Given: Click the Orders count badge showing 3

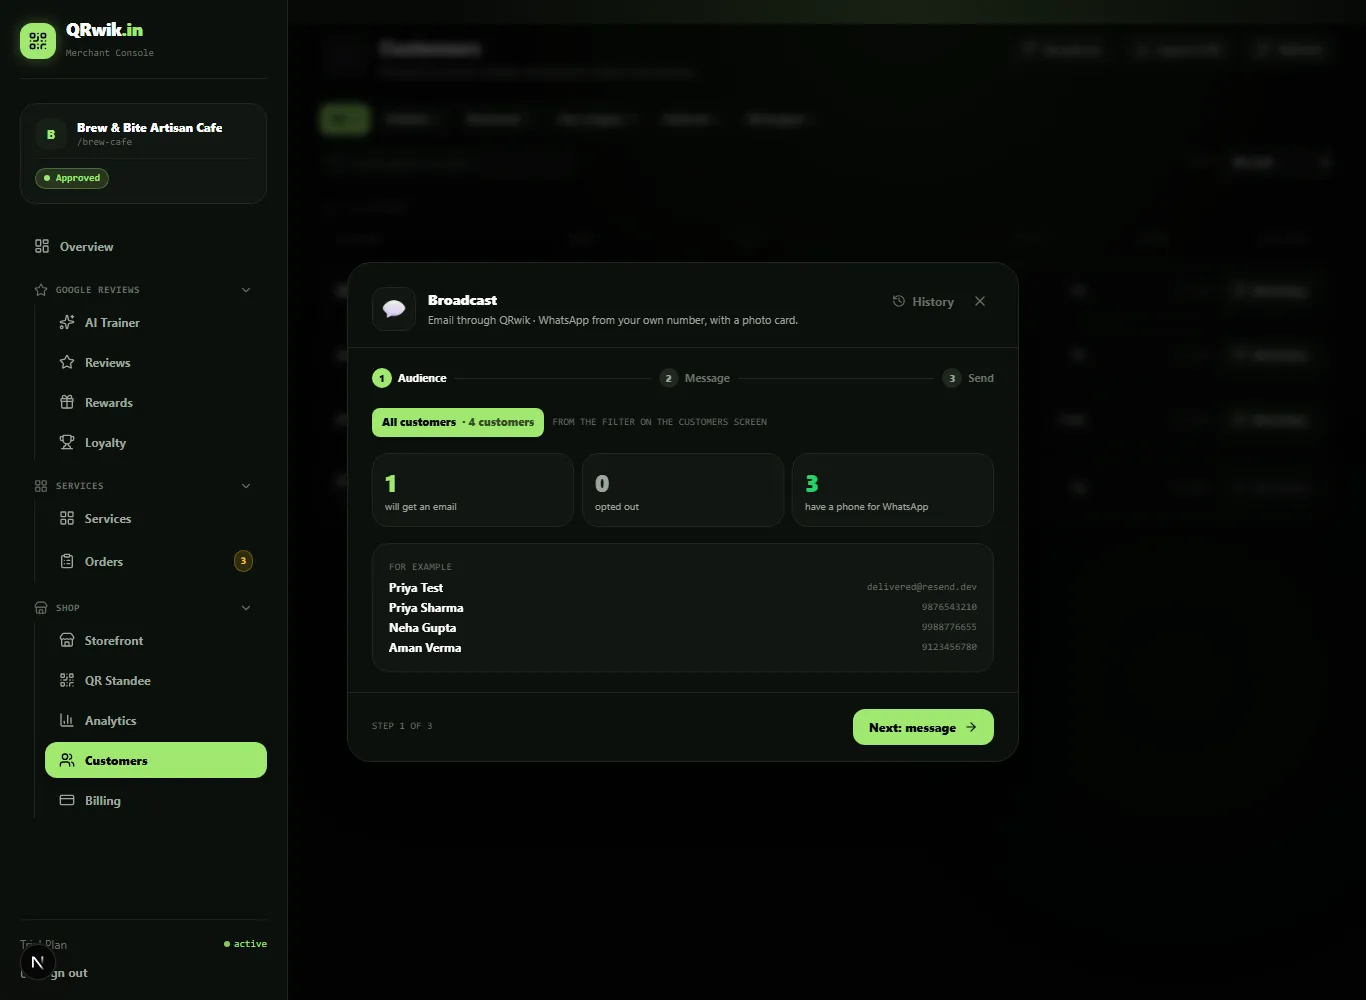Looking at the screenshot, I should tap(243, 561).
